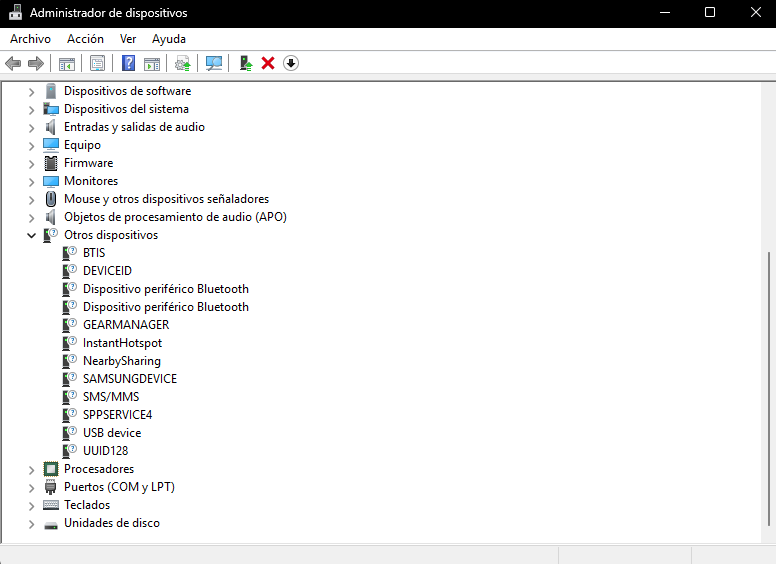Viewport: 776px width, 564px height.
Task: Expand the Unidades de disco node
Action: (x=32, y=523)
